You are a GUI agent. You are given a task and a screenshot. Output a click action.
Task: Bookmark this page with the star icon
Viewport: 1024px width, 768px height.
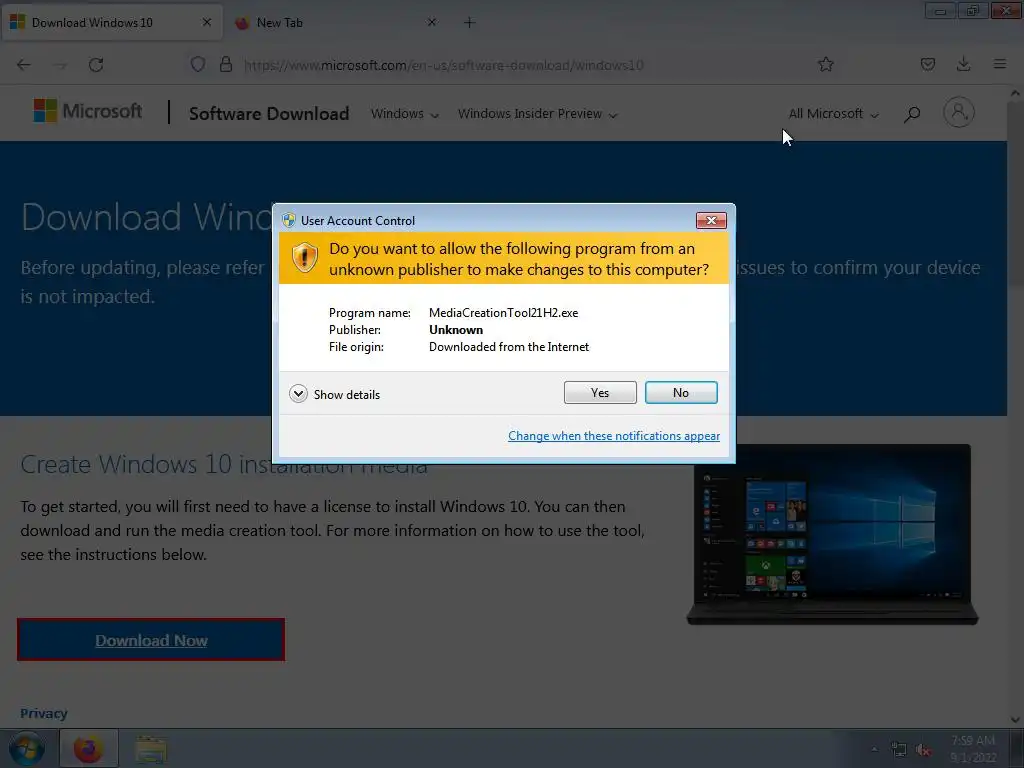point(825,64)
